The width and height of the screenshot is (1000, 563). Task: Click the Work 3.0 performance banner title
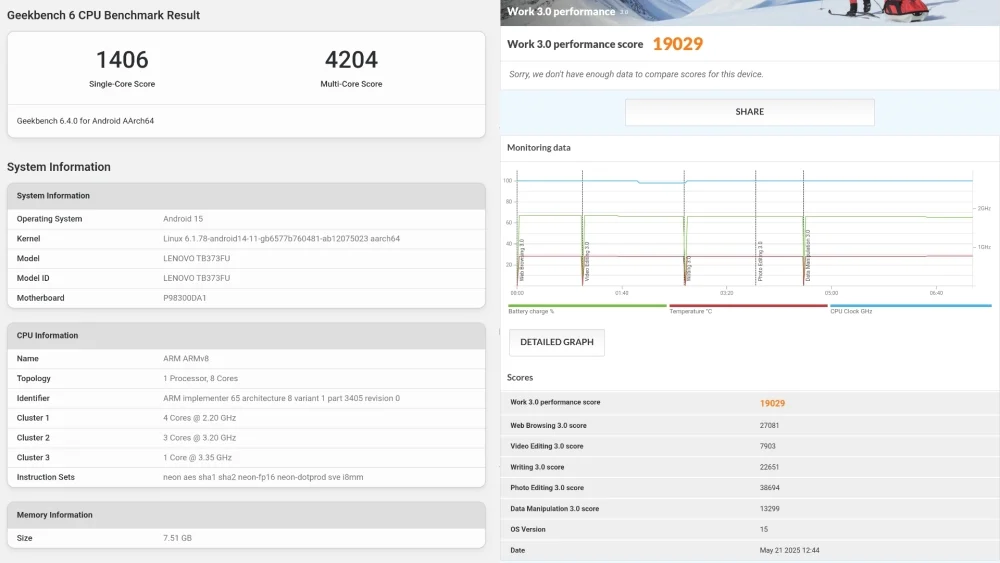click(561, 12)
